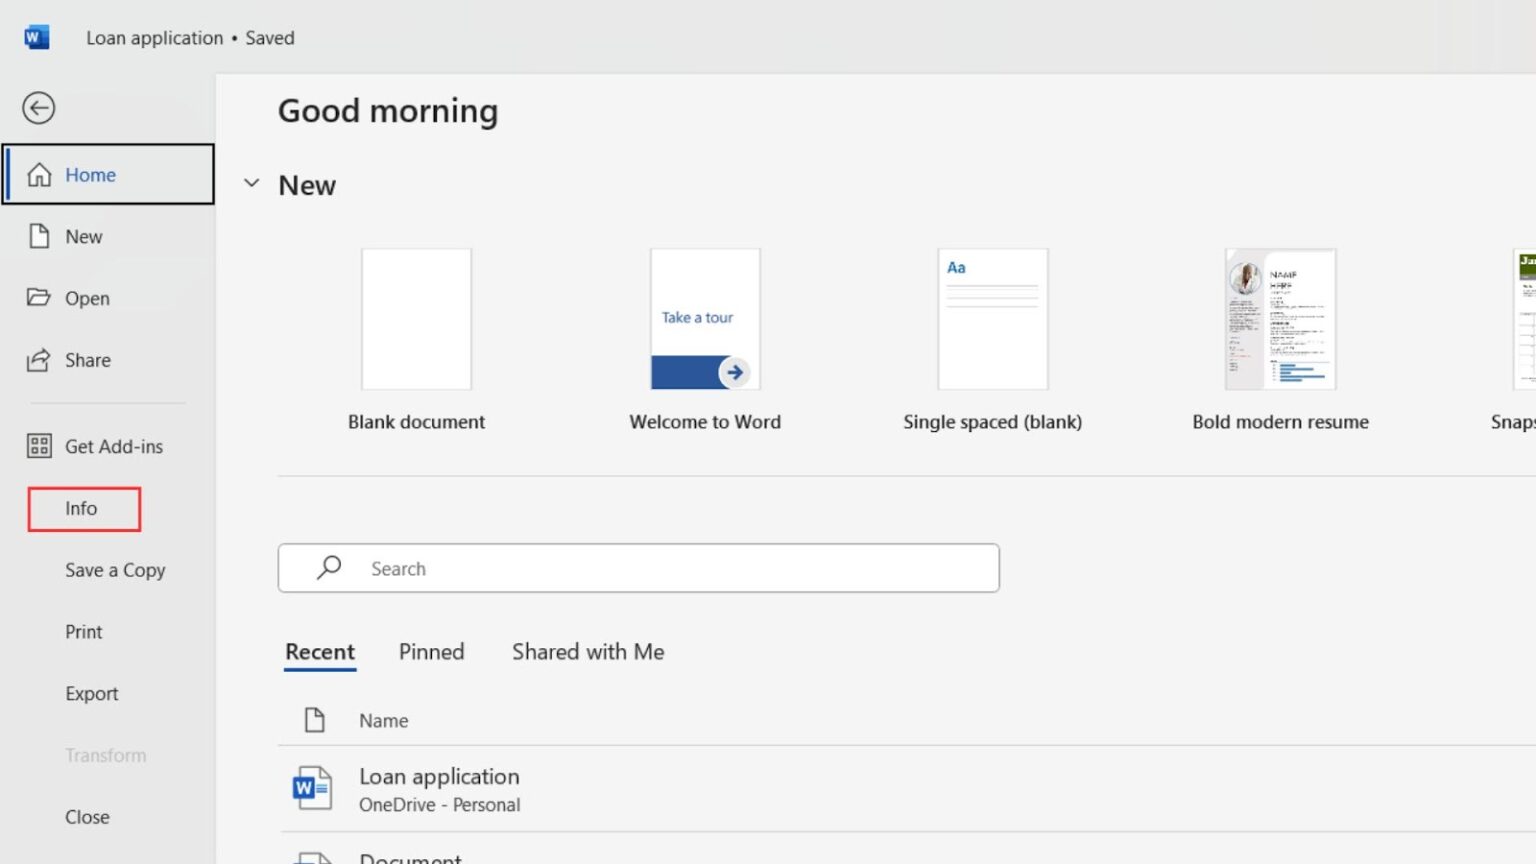Screen dimensions: 1536x864
Task: Open the recent Loan application document
Action: pyautogui.click(x=439, y=776)
